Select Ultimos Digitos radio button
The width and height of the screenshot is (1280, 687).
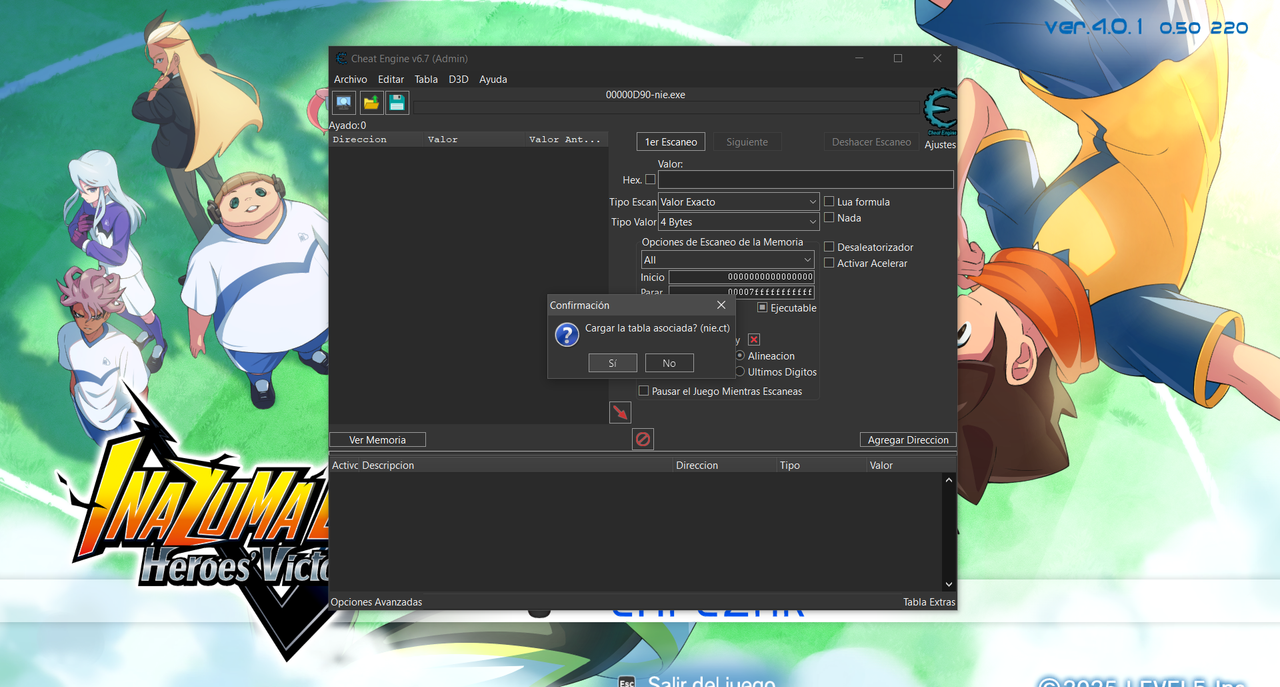[x=740, y=372]
